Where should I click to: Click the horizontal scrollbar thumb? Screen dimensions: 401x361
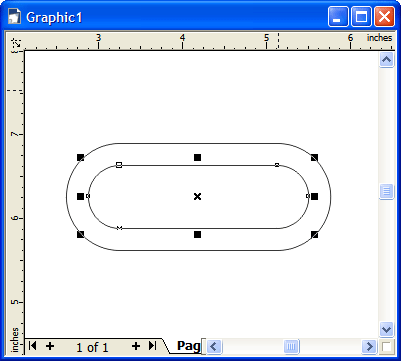(x=292, y=347)
